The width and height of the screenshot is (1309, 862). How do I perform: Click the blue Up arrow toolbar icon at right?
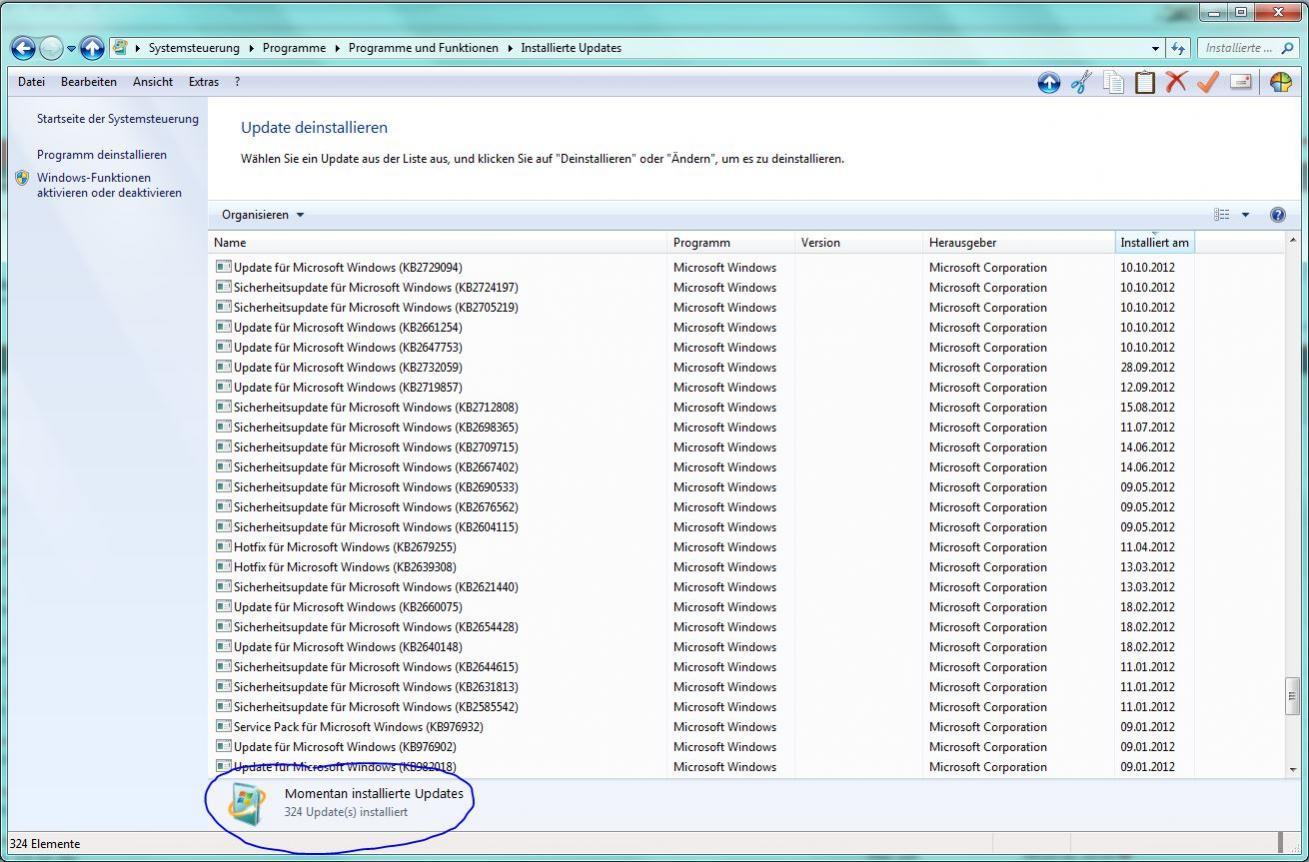[1048, 83]
